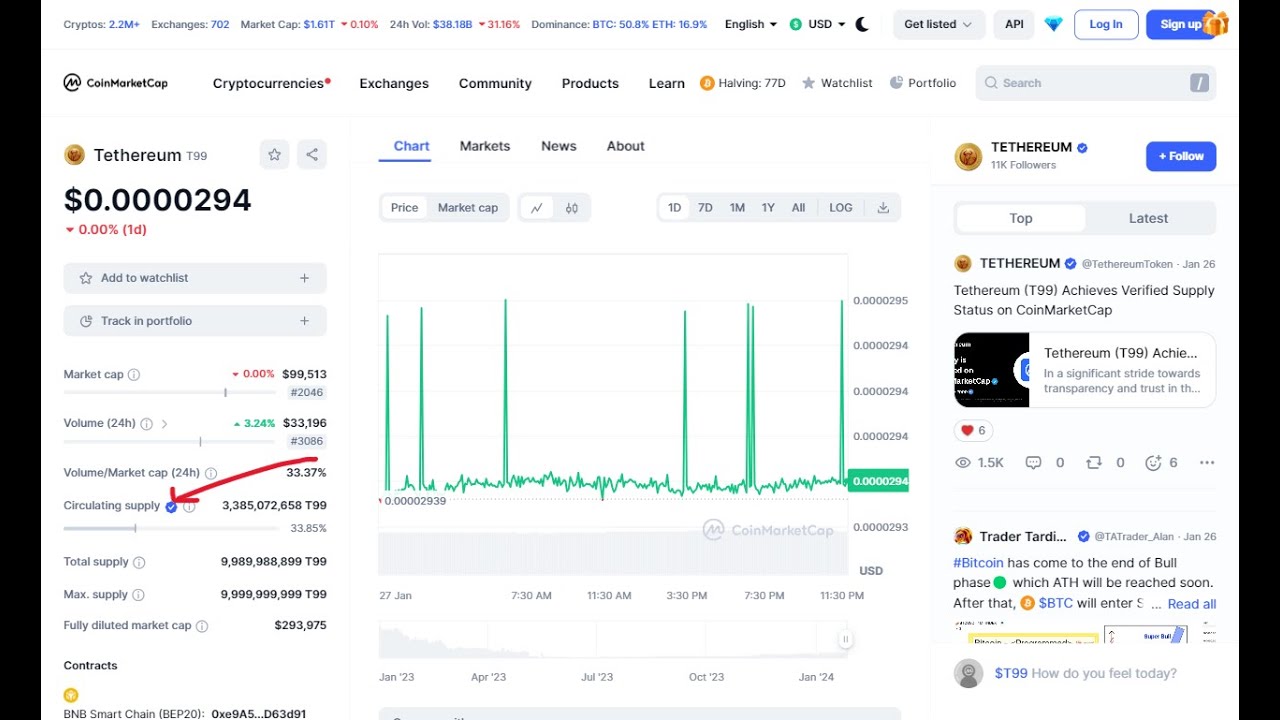Click the Max. supply info icon

coord(138,595)
